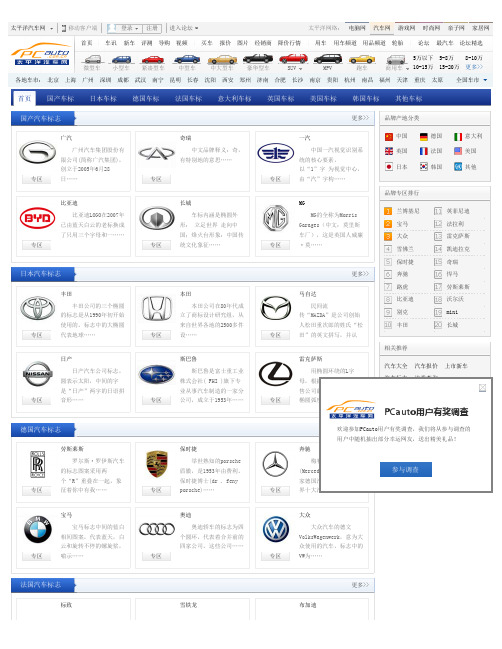This screenshot has width=502, height=649.
Task: Choose the red compact-car type icon
Action: [x=153, y=59]
